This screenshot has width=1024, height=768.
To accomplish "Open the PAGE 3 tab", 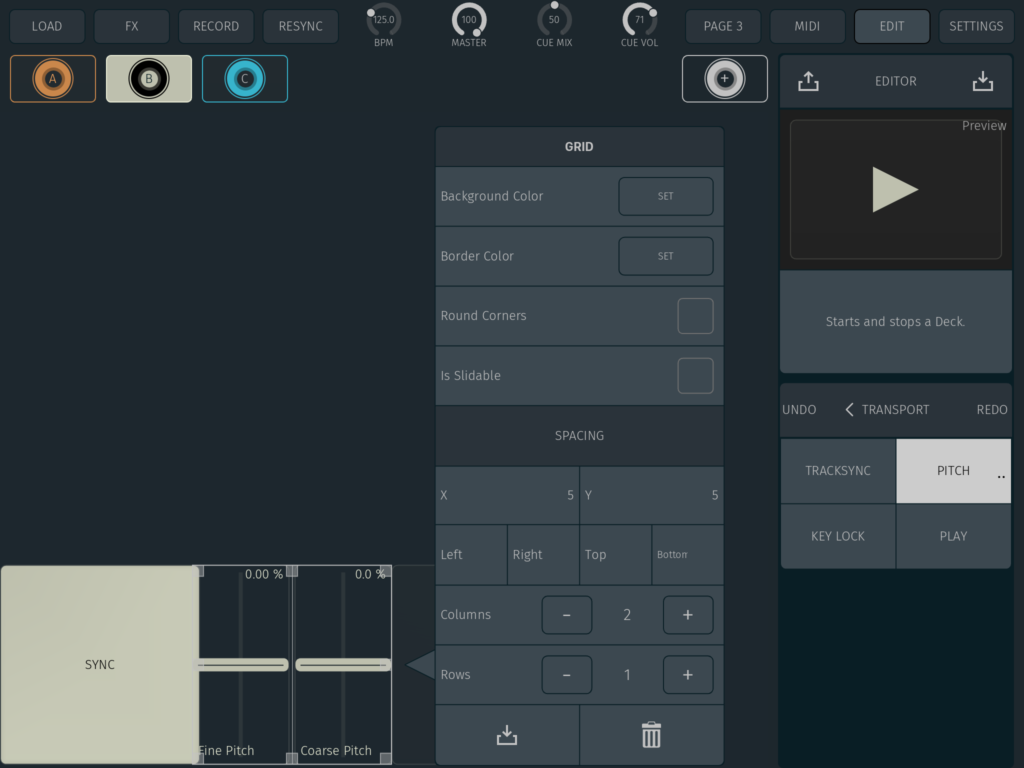I will tap(723, 26).
